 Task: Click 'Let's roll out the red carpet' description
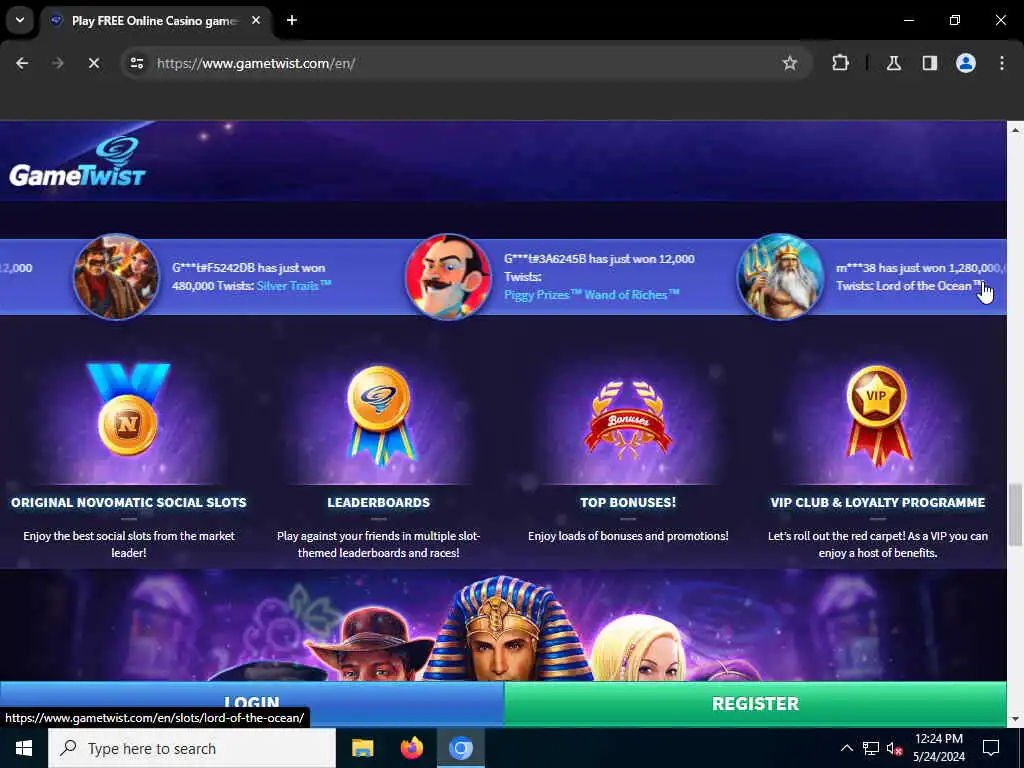point(878,544)
